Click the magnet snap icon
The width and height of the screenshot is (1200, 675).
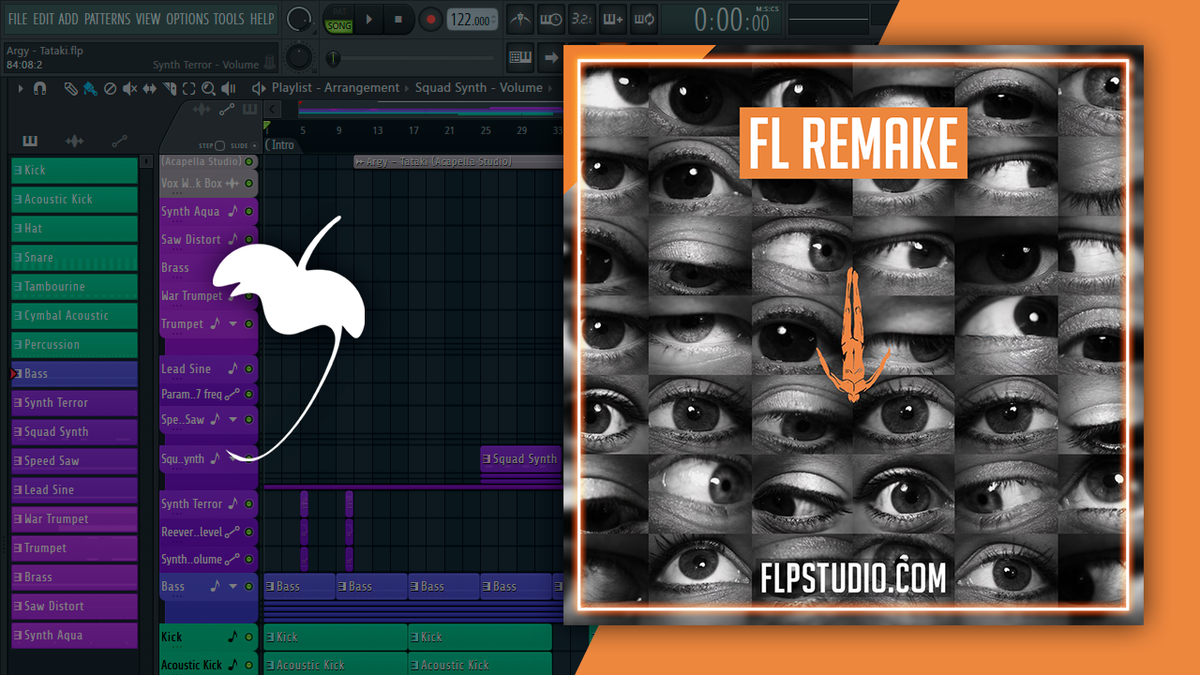39,88
